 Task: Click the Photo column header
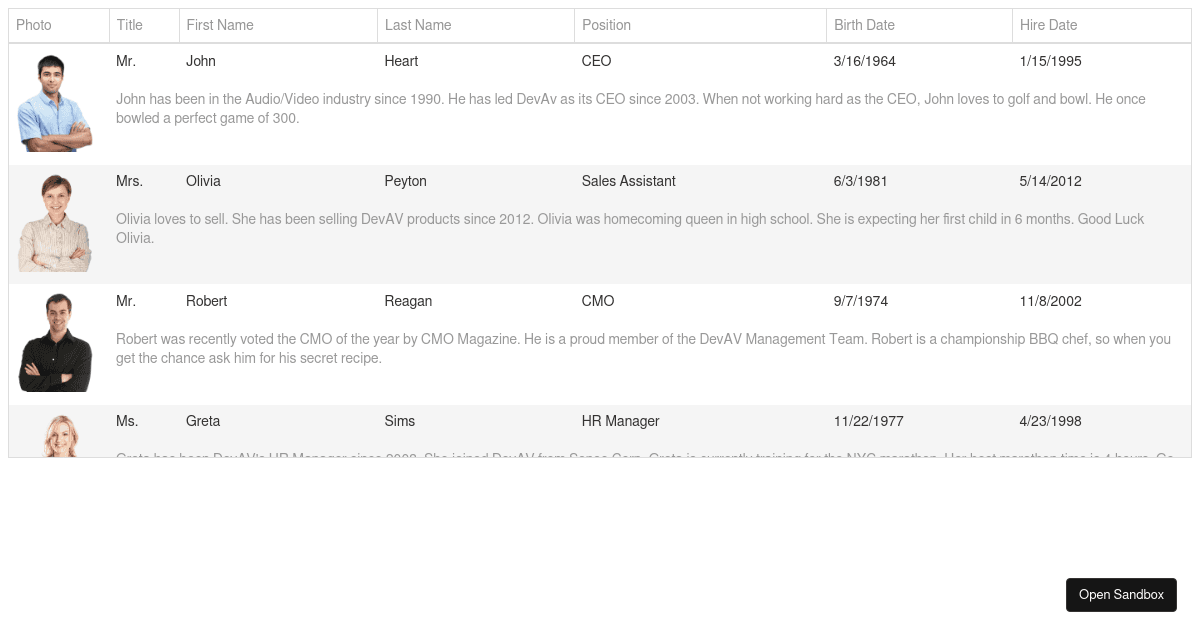pyautogui.click(x=34, y=25)
